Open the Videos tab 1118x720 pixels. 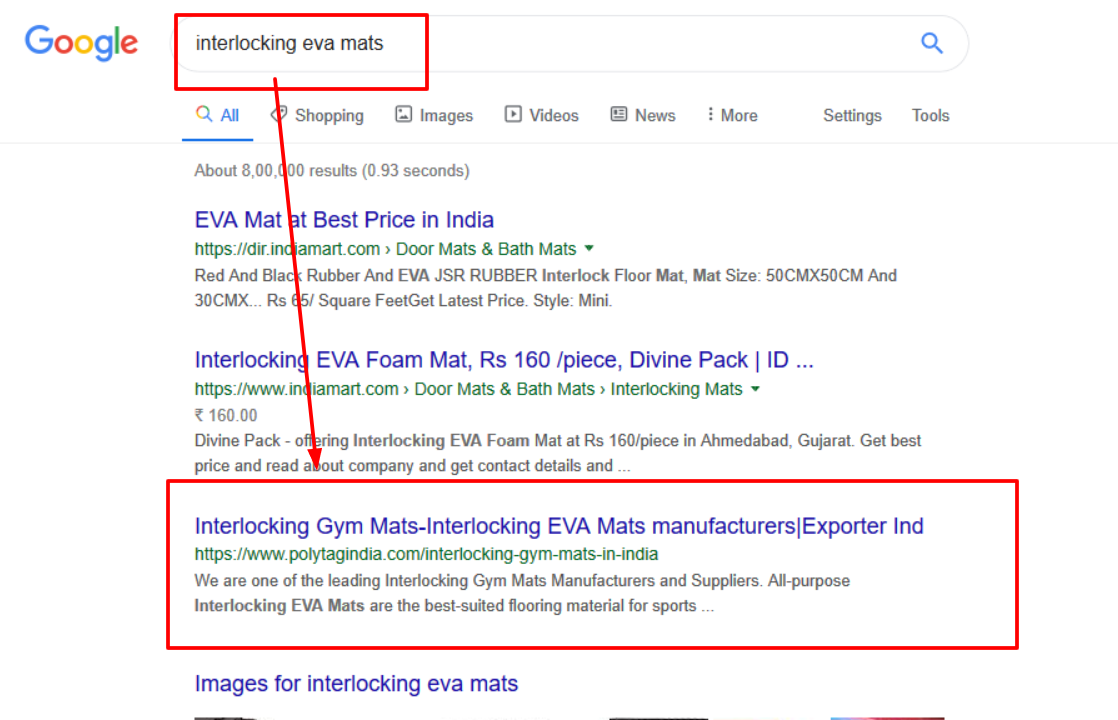pos(542,115)
